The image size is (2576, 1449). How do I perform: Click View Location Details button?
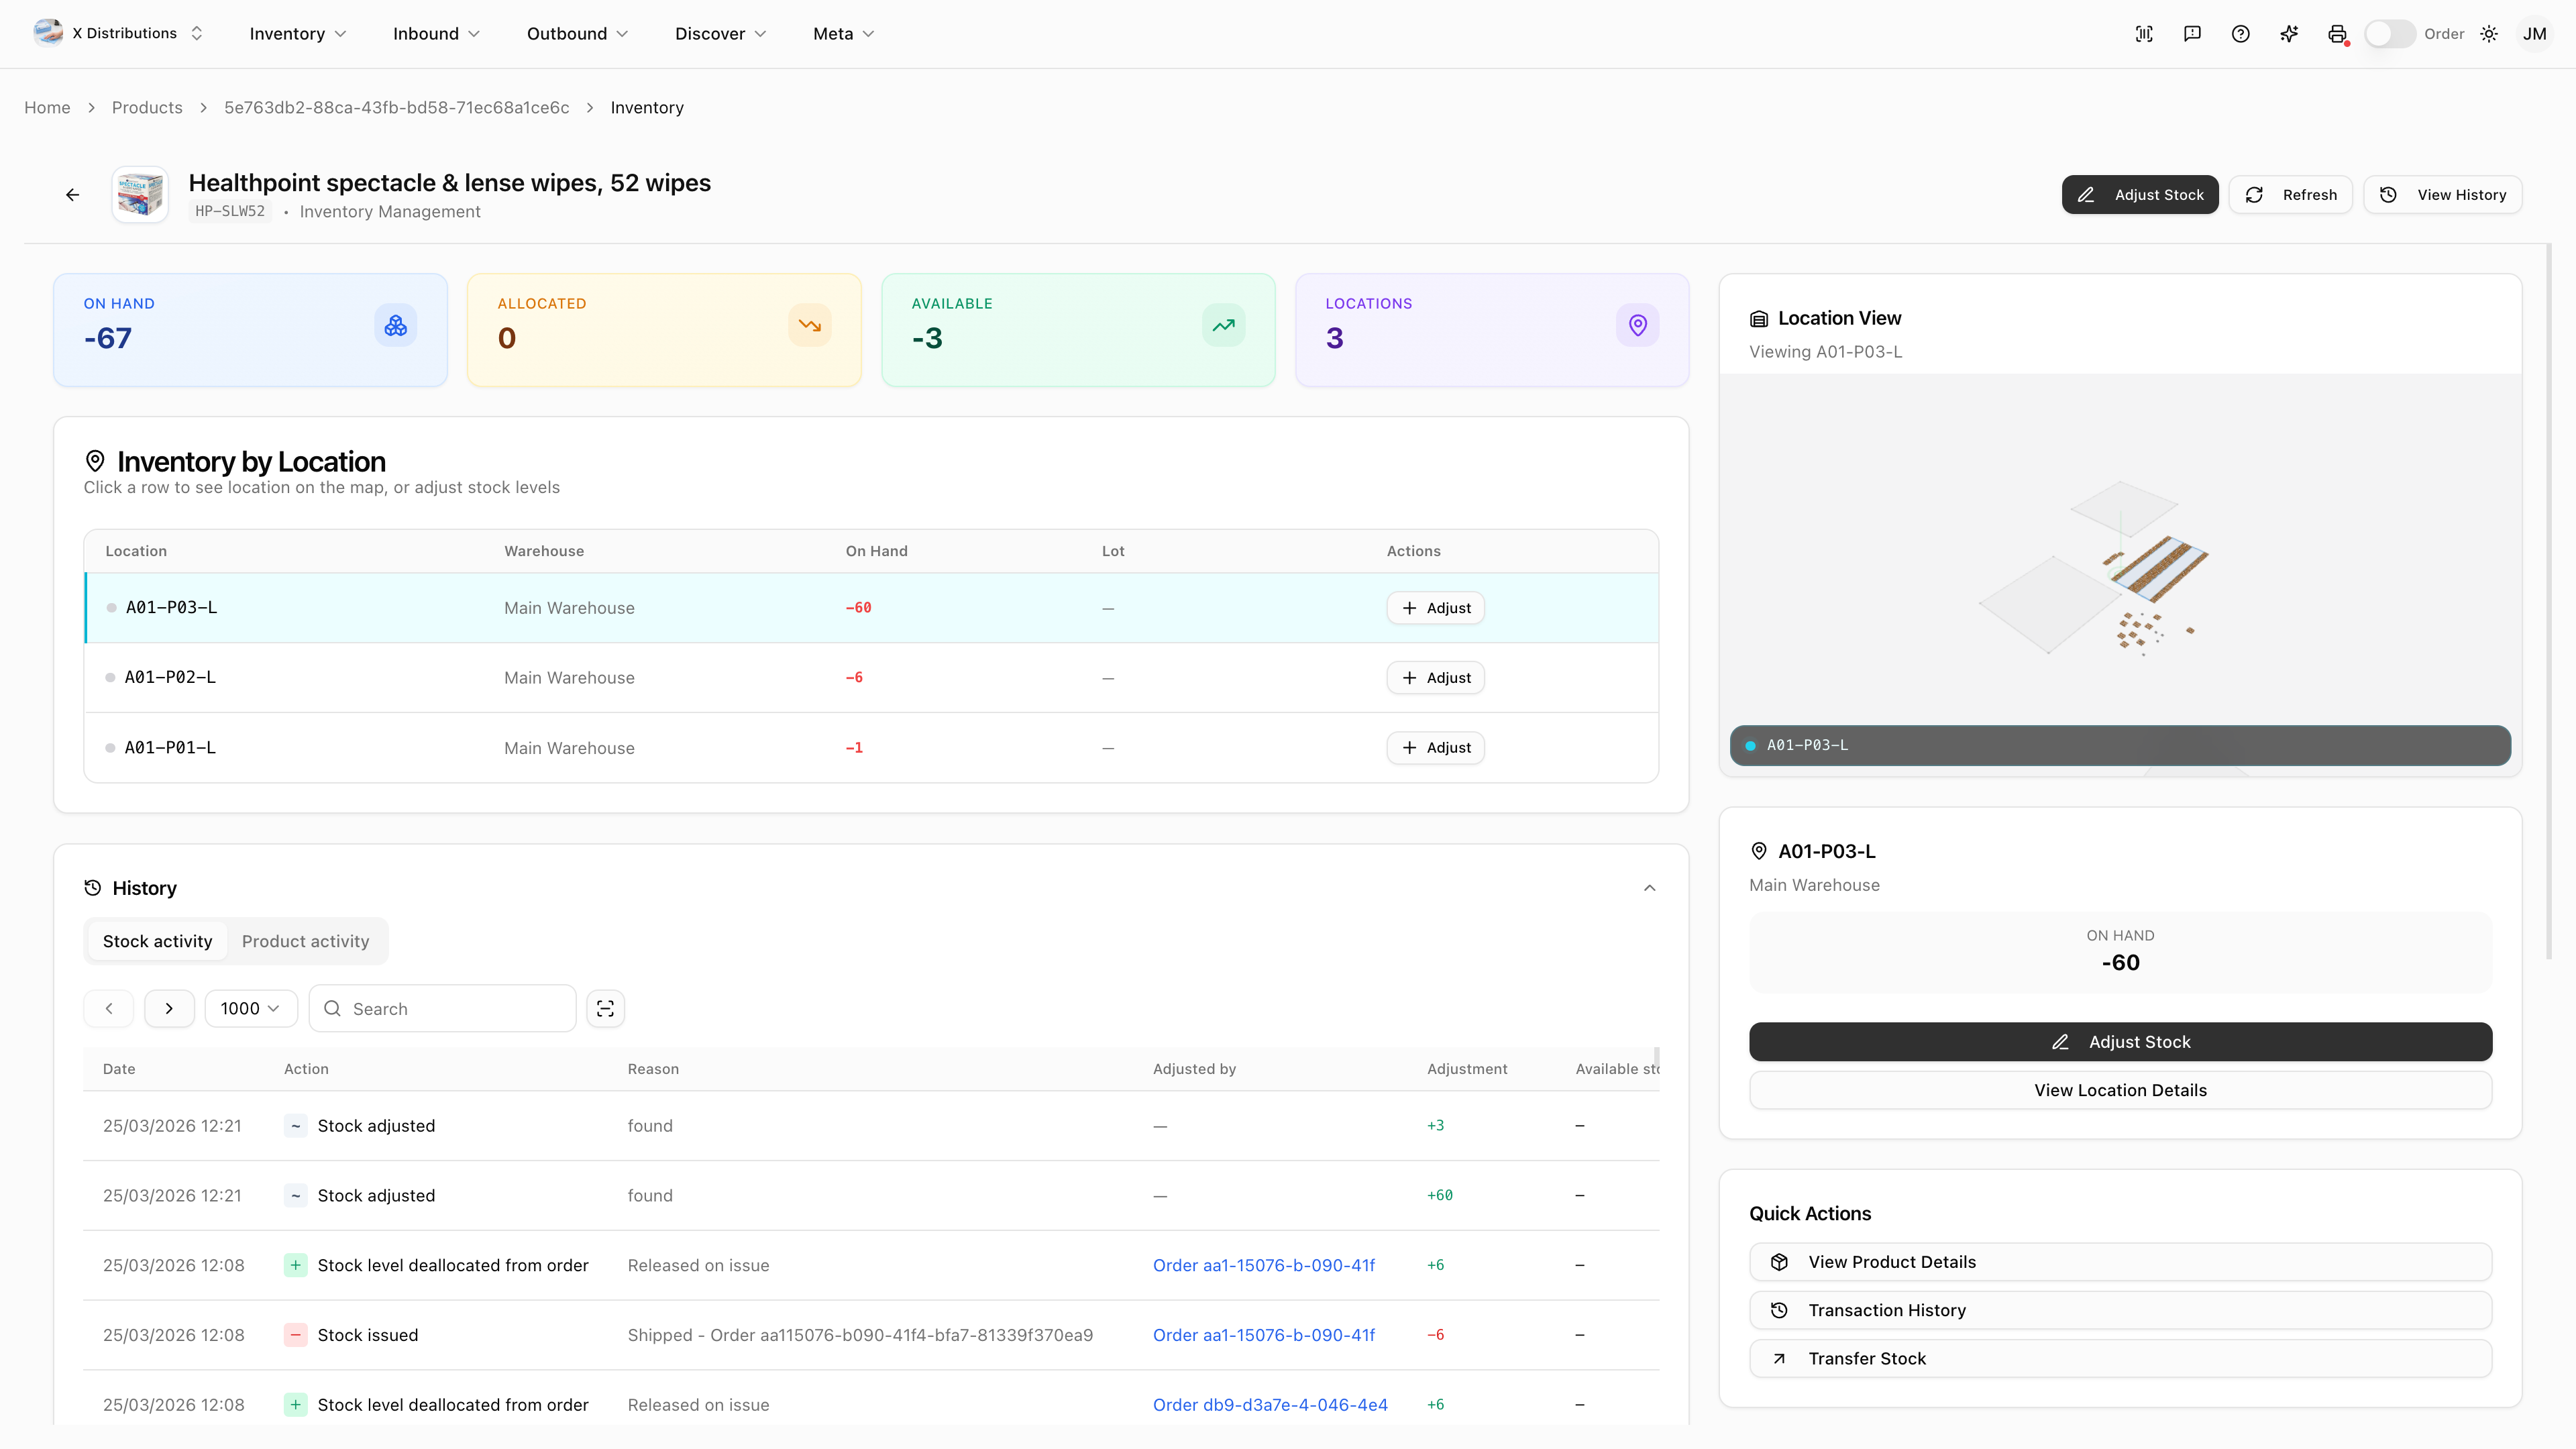coord(2120,1091)
